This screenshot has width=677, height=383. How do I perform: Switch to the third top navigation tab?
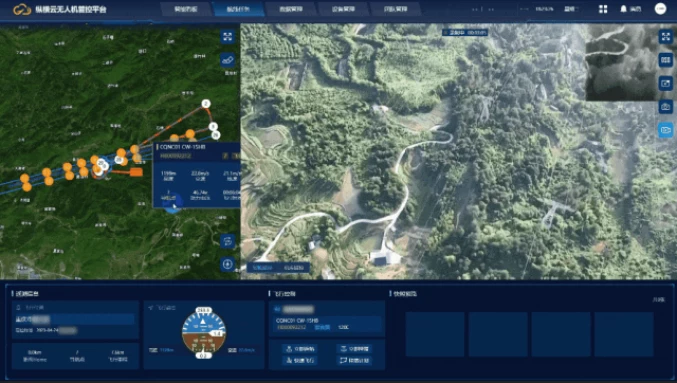click(x=291, y=9)
